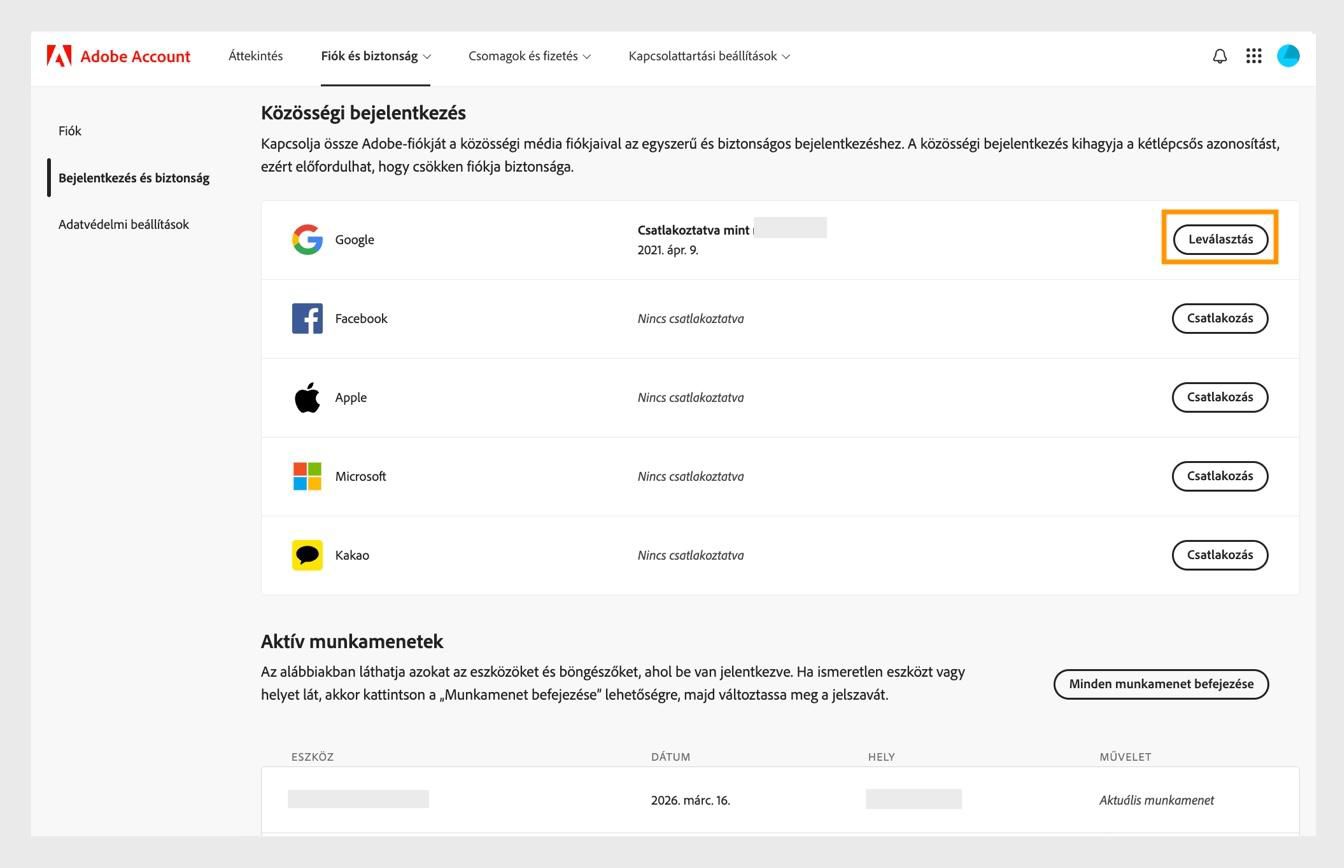Click the Microsoft icon
Image resolution: width=1344 pixels, height=868 pixels.
tap(308, 476)
